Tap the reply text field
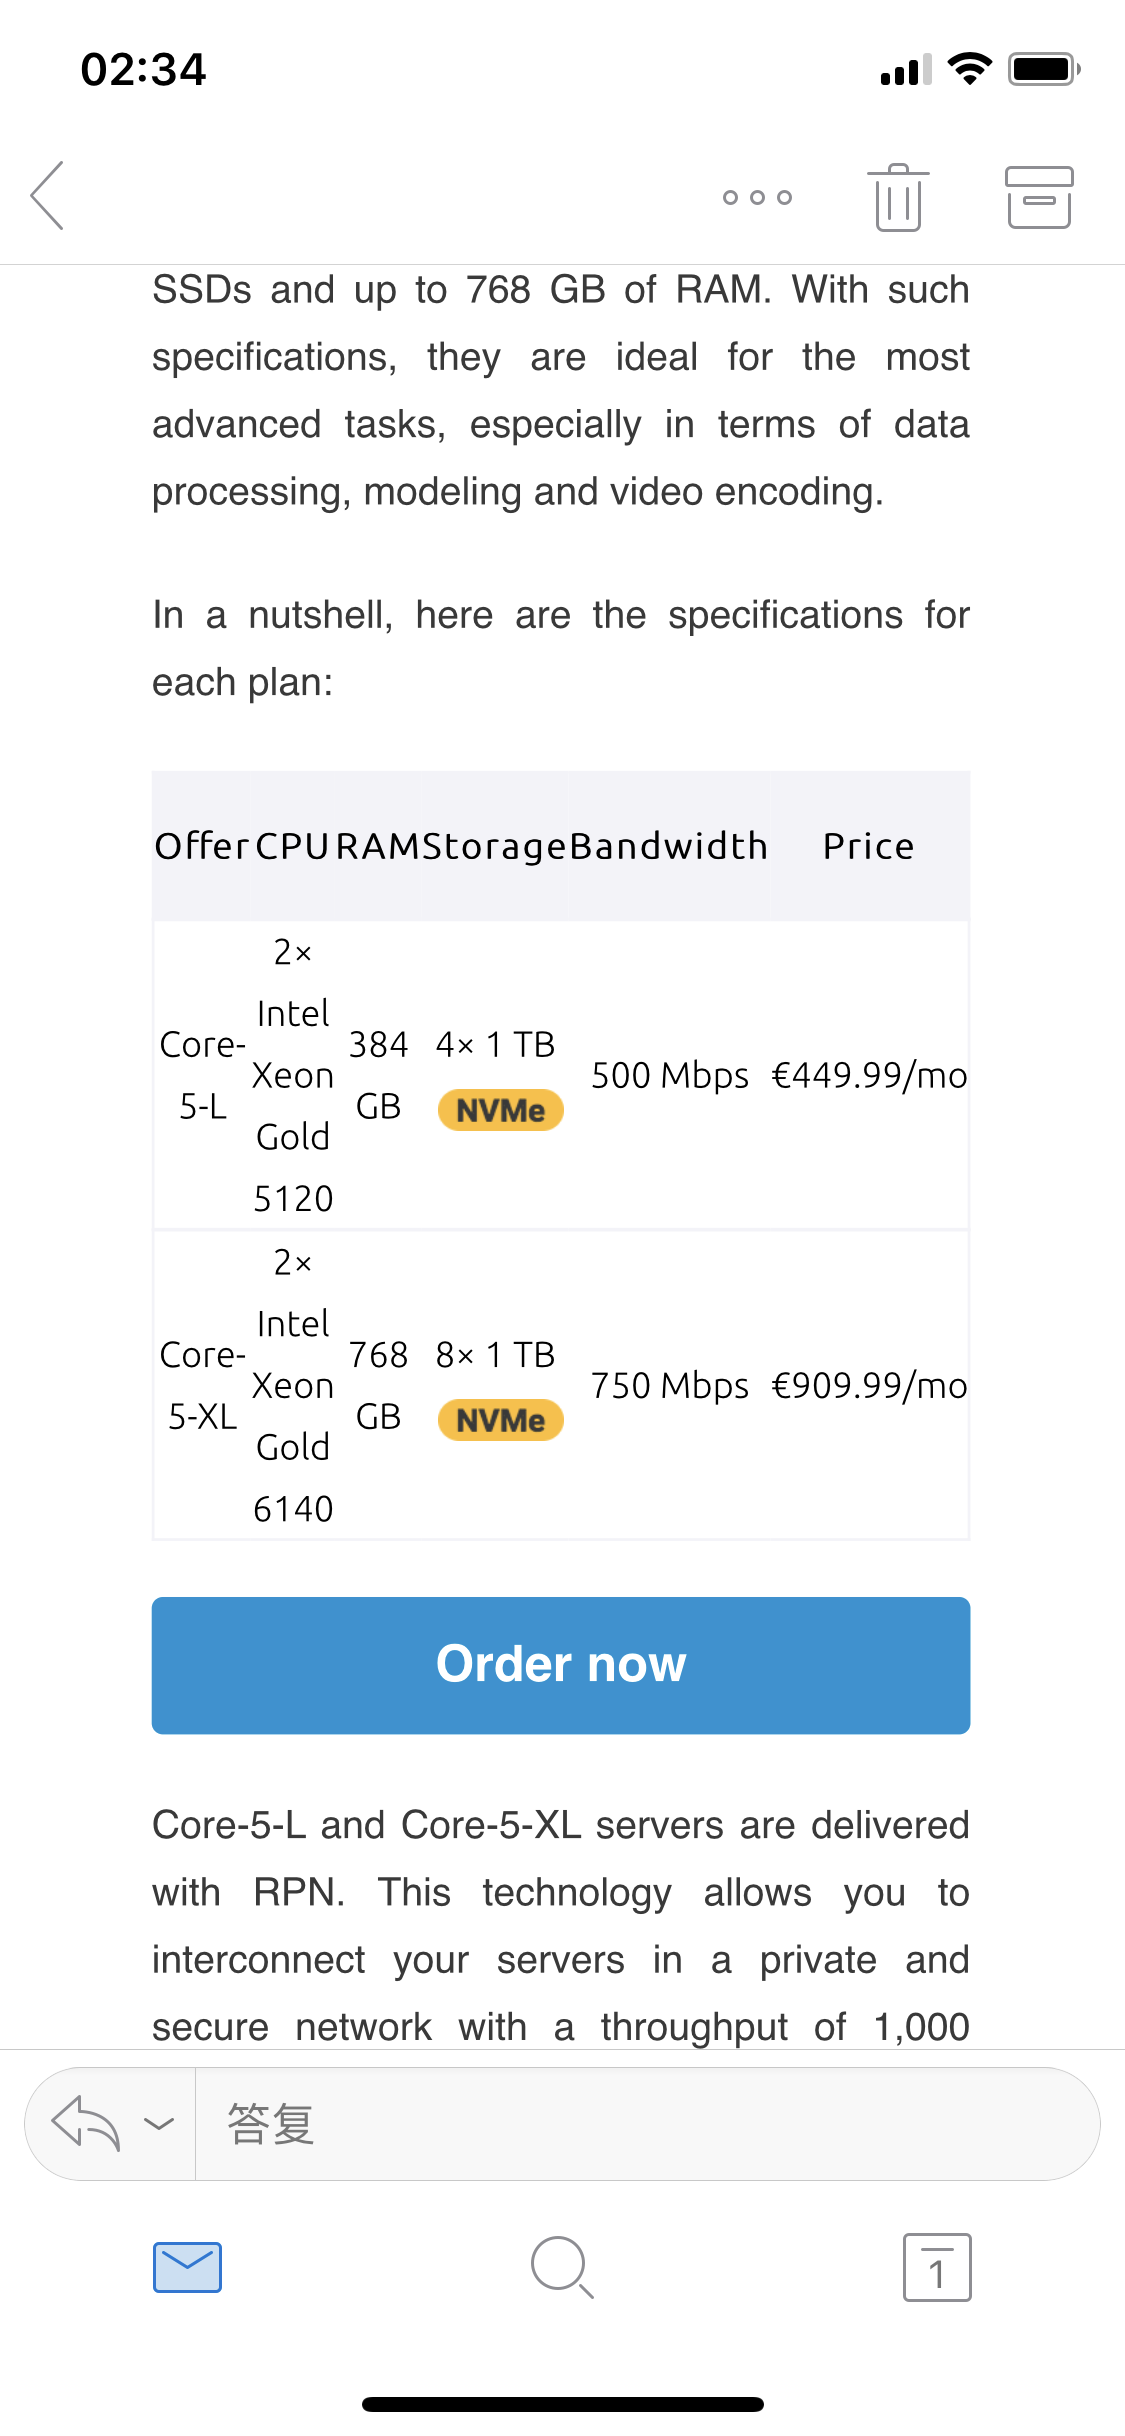Viewport: 1125px width, 2436px height. (x=640, y=2123)
